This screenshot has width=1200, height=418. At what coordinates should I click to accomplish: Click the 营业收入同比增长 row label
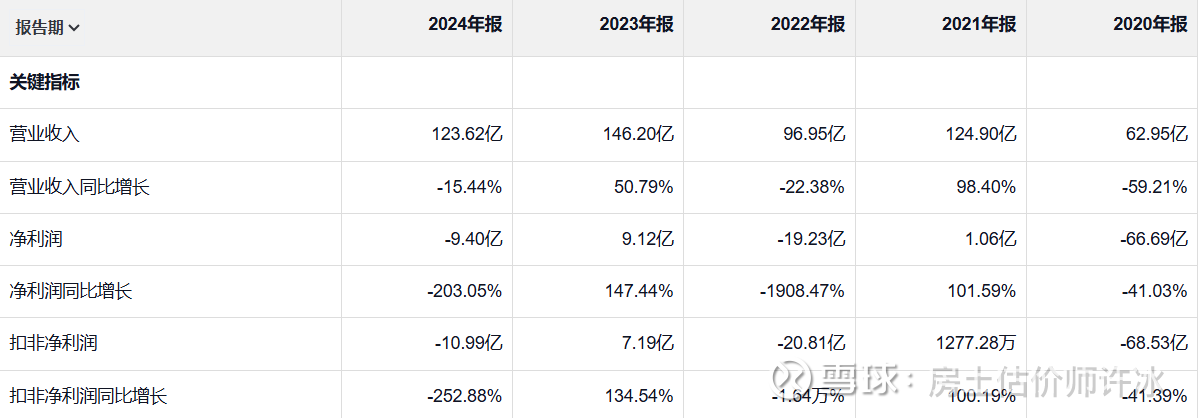pyautogui.click(x=79, y=187)
